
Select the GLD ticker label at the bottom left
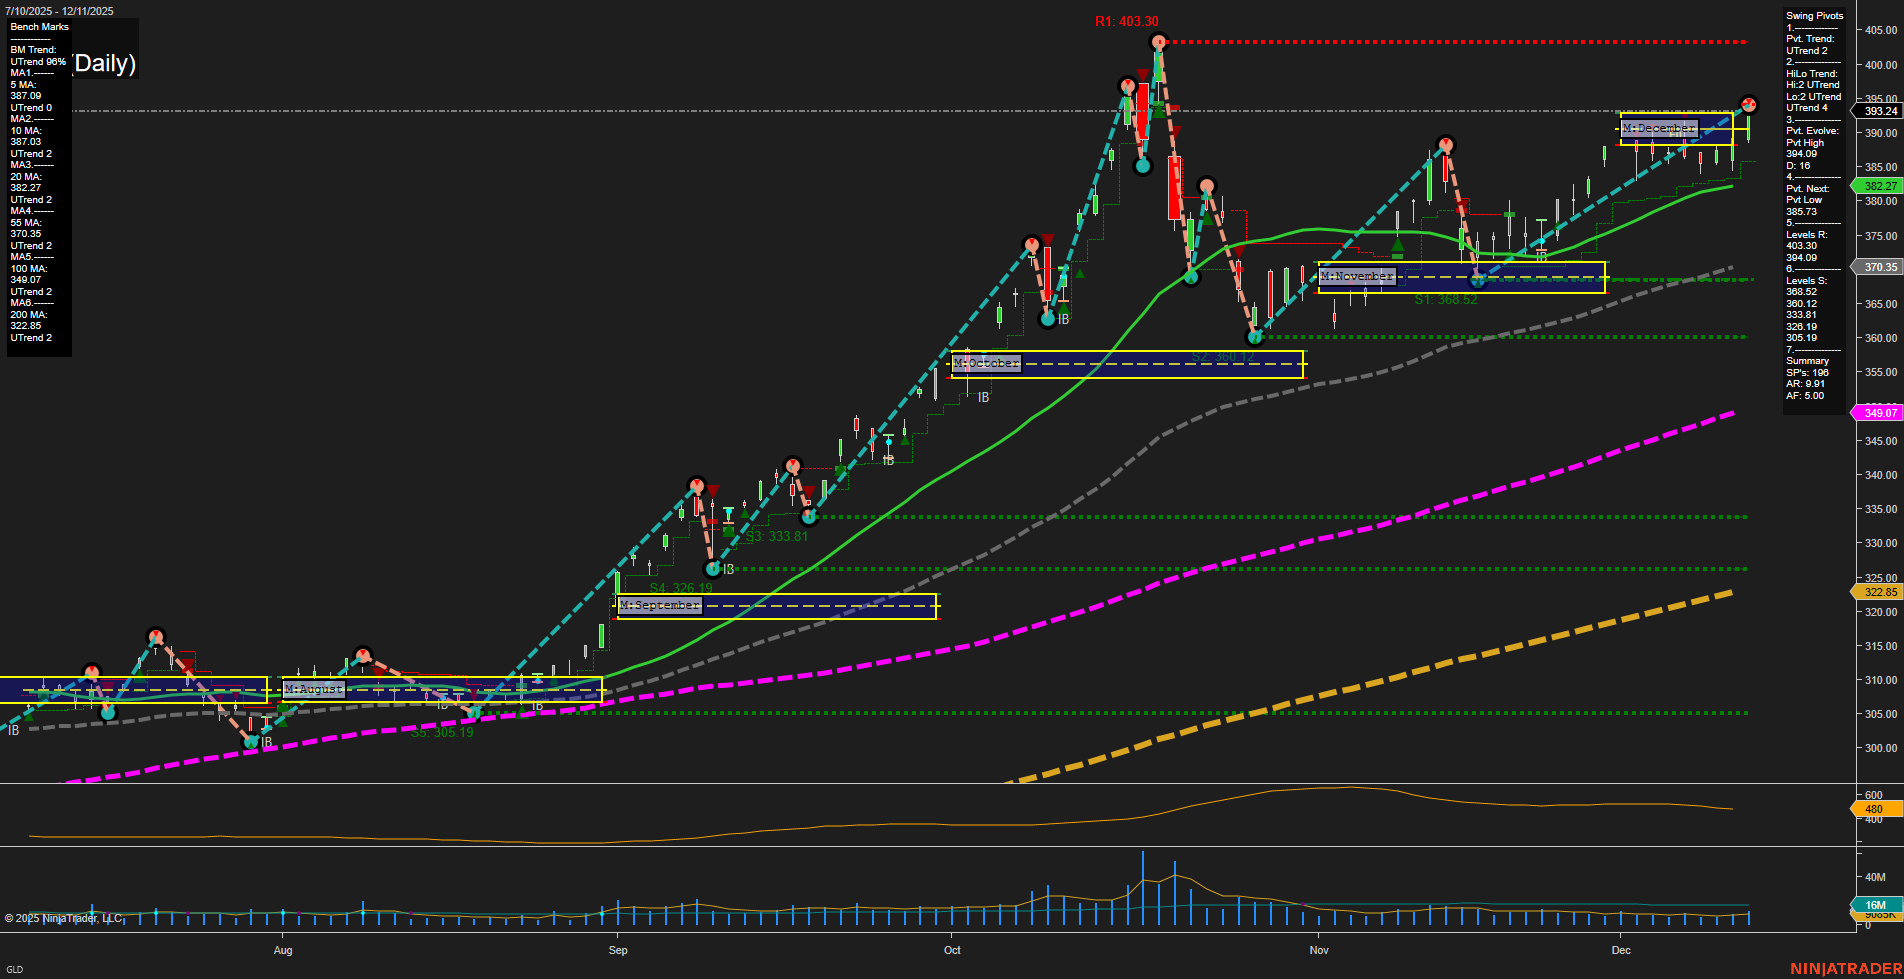(x=14, y=969)
